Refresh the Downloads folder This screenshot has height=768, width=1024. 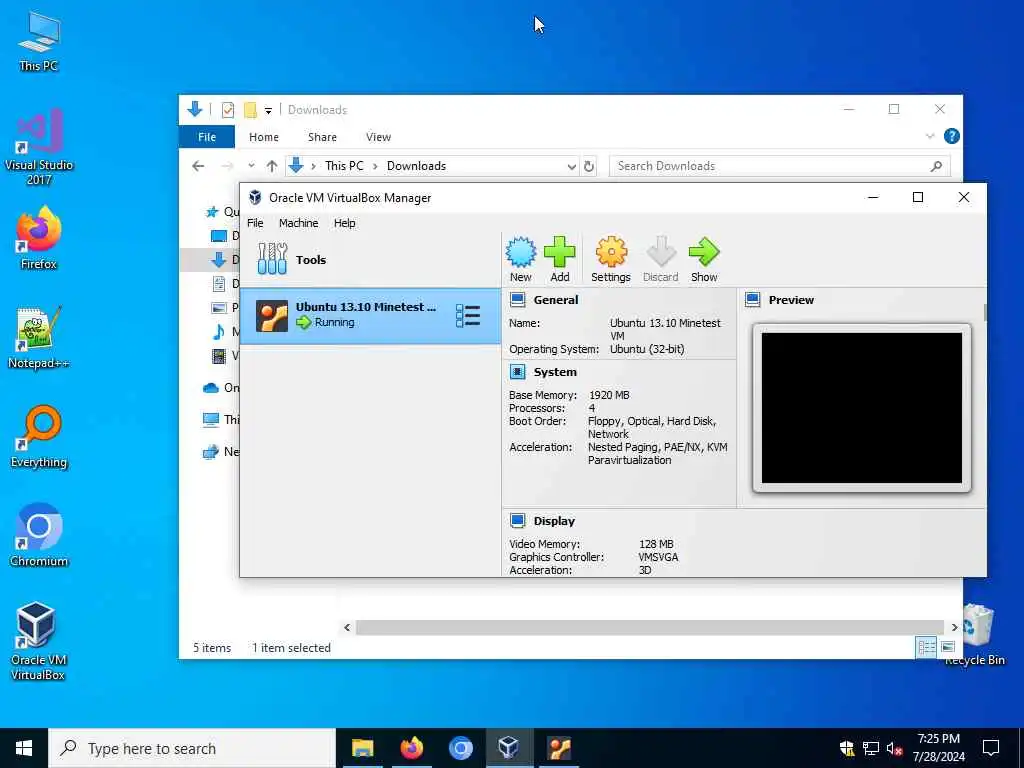tap(588, 166)
